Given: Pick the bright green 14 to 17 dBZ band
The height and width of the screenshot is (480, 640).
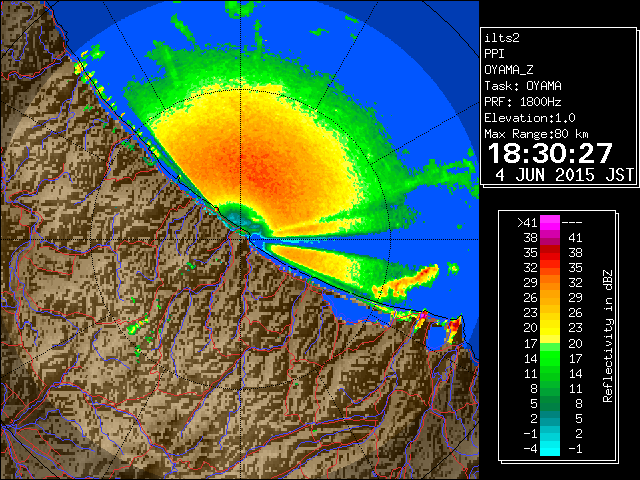Looking at the screenshot, I should [550, 358].
